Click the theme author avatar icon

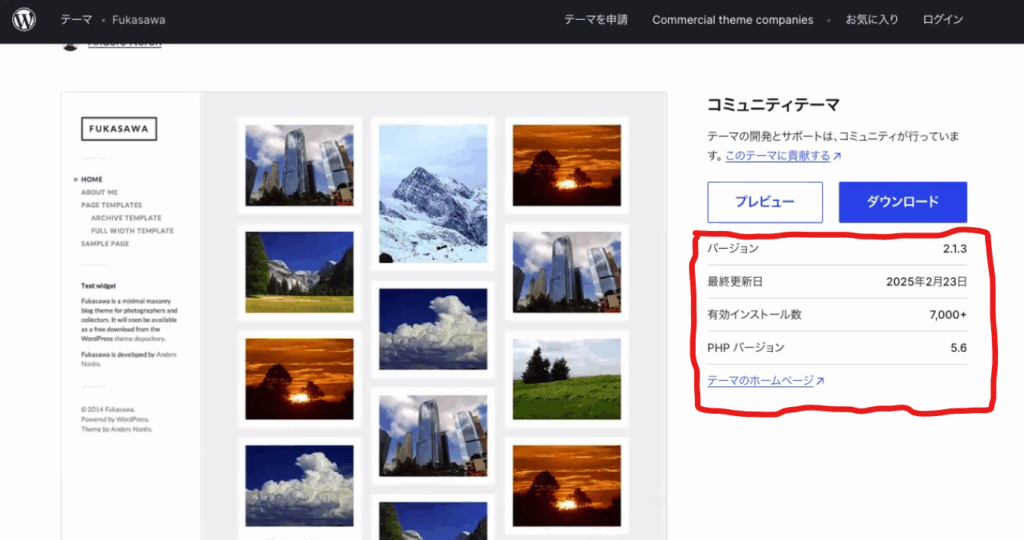point(69,45)
